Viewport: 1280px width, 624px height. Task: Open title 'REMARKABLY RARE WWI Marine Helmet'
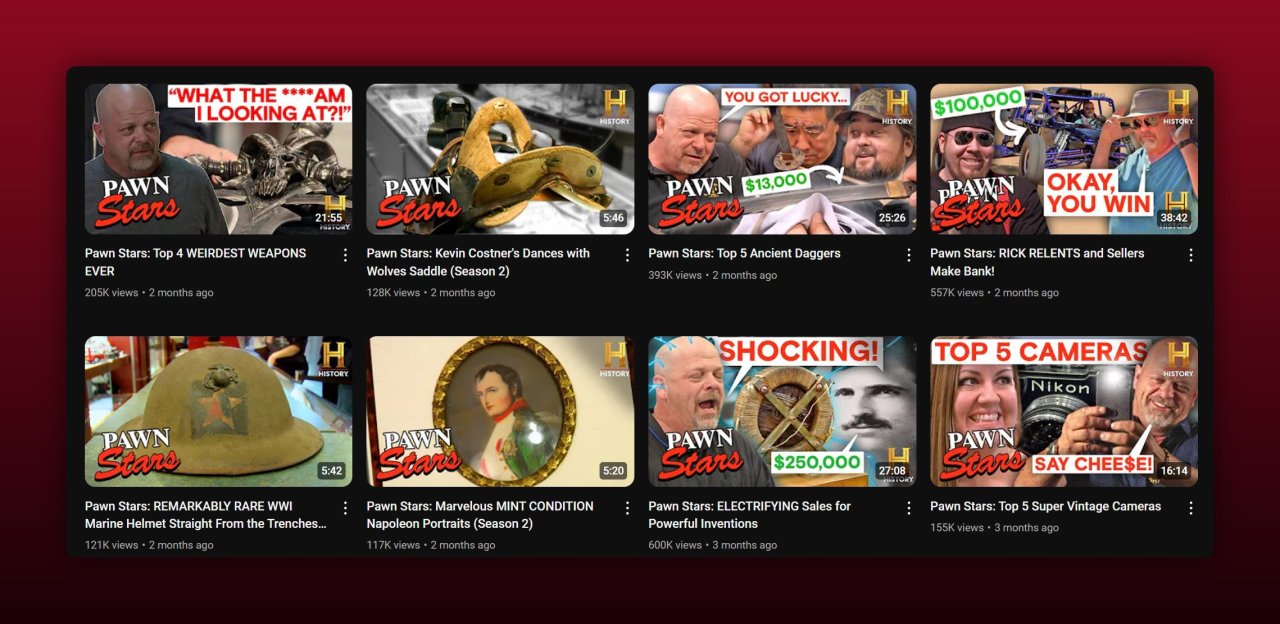206,515
